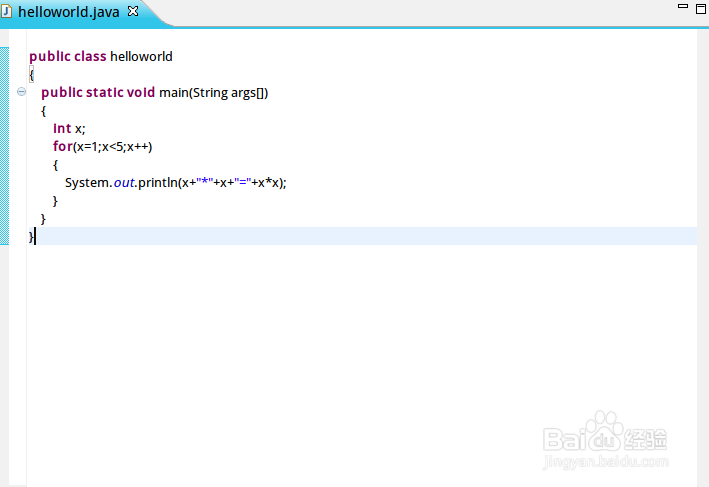
Task: Click the 'void' keyword
Action: [141, 93]
